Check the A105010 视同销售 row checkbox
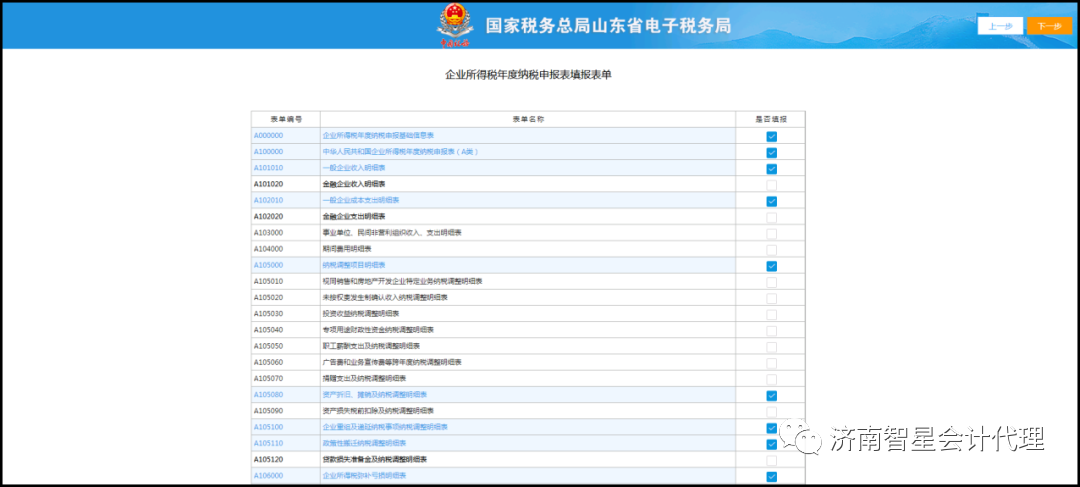Screen dimensions: 1080x487 click(x=771, y=282)
